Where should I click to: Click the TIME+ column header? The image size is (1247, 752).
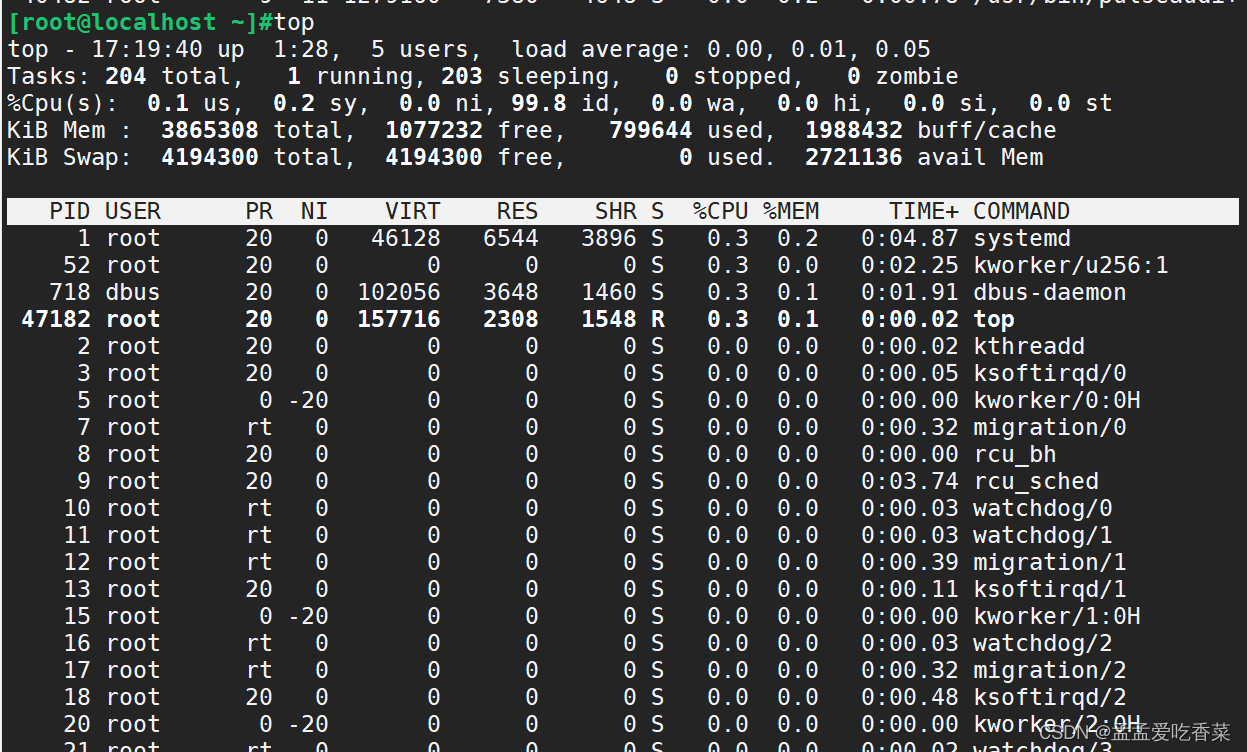coord(924,211)
